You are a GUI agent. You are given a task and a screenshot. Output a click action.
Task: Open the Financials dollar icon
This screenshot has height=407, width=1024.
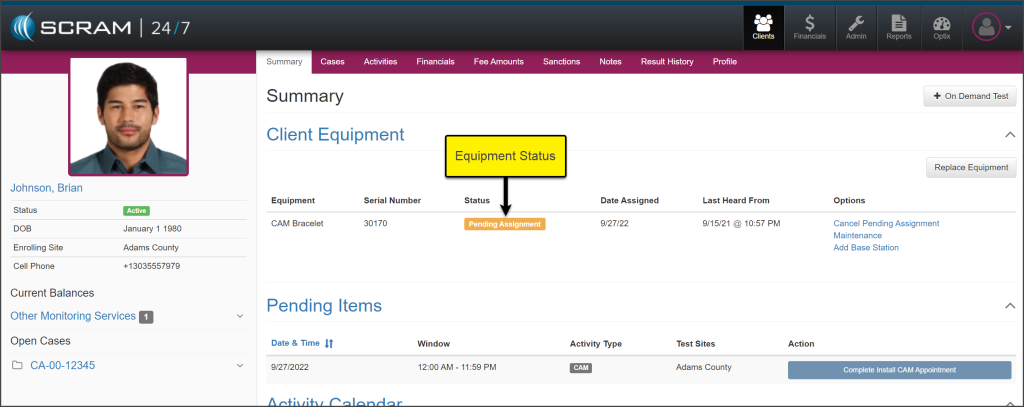[x=809, y=27]
